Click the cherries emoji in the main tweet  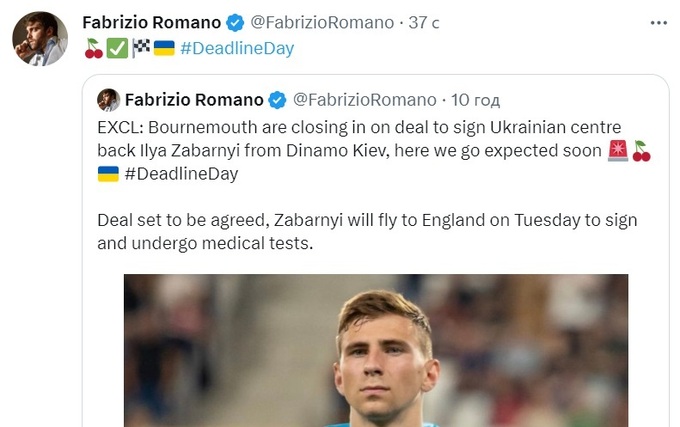point(93,48)
